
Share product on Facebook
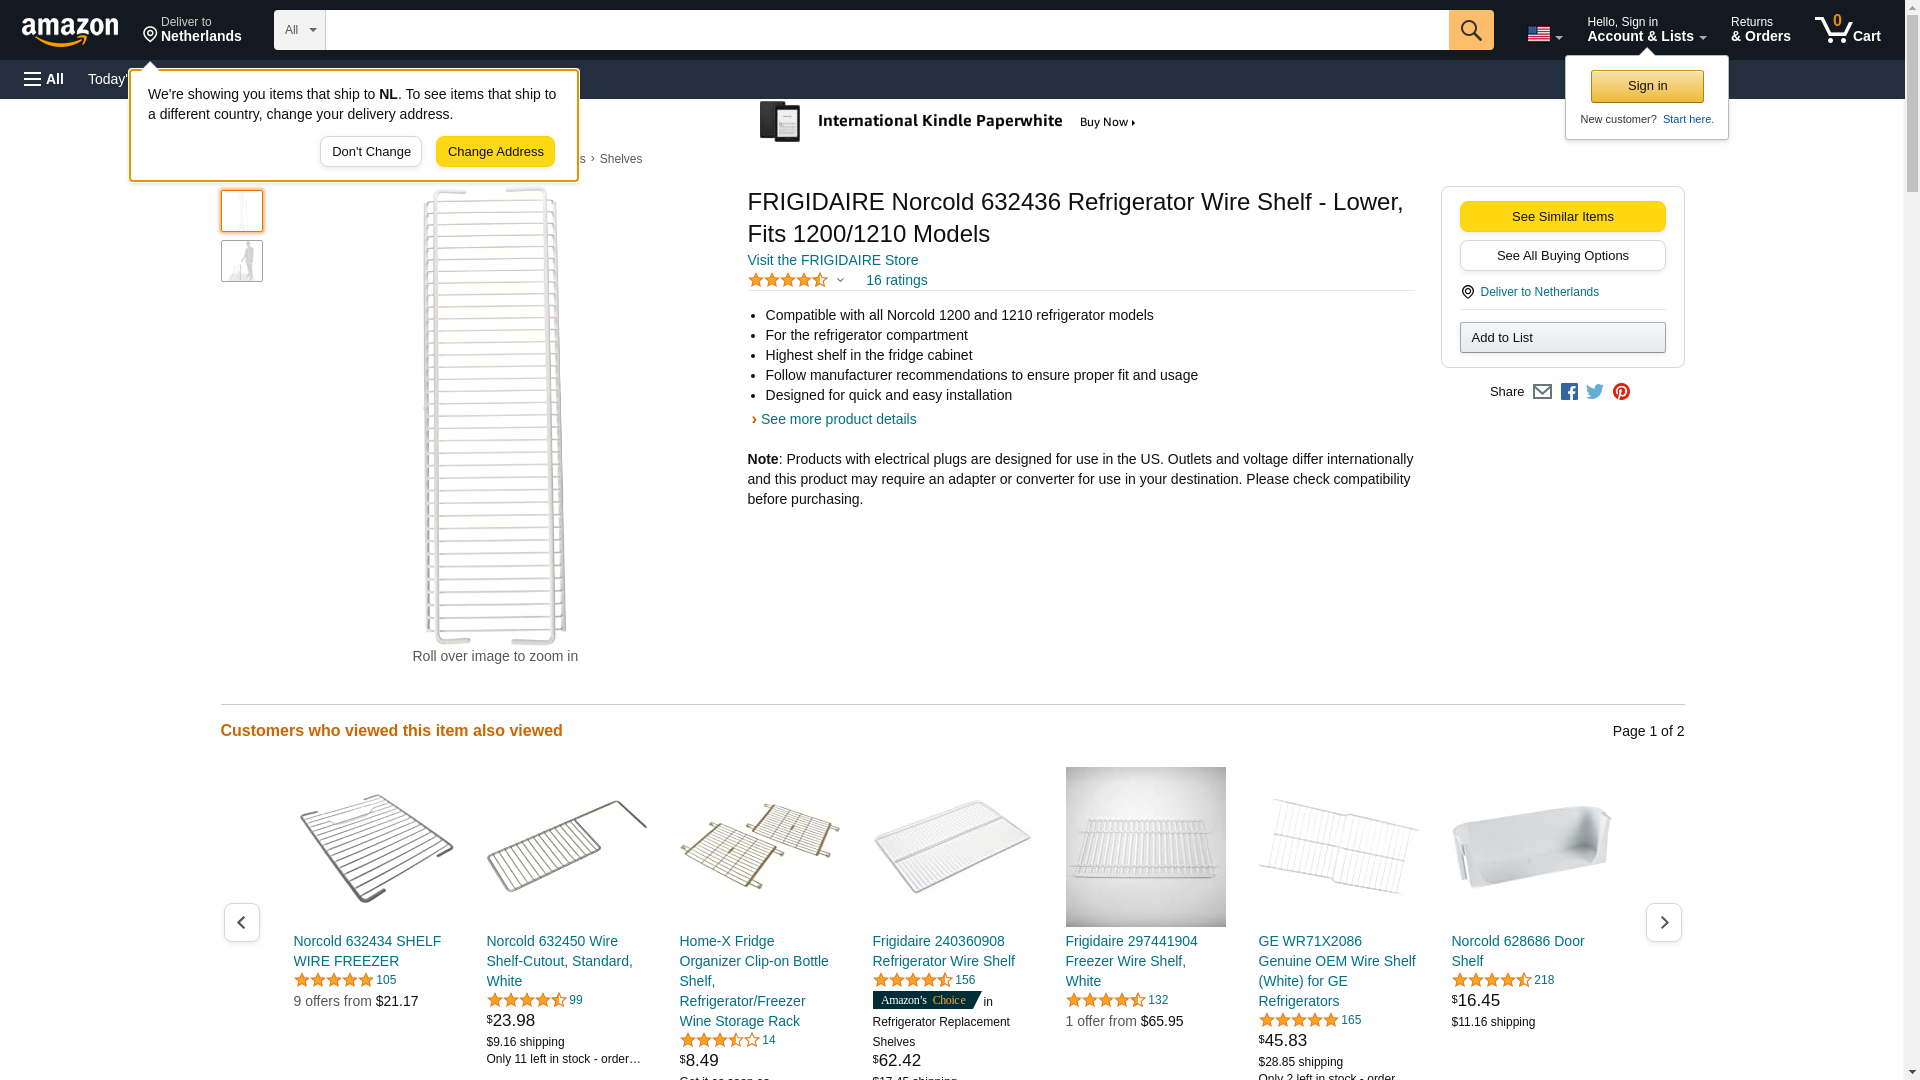click(x=1569, y=392)
